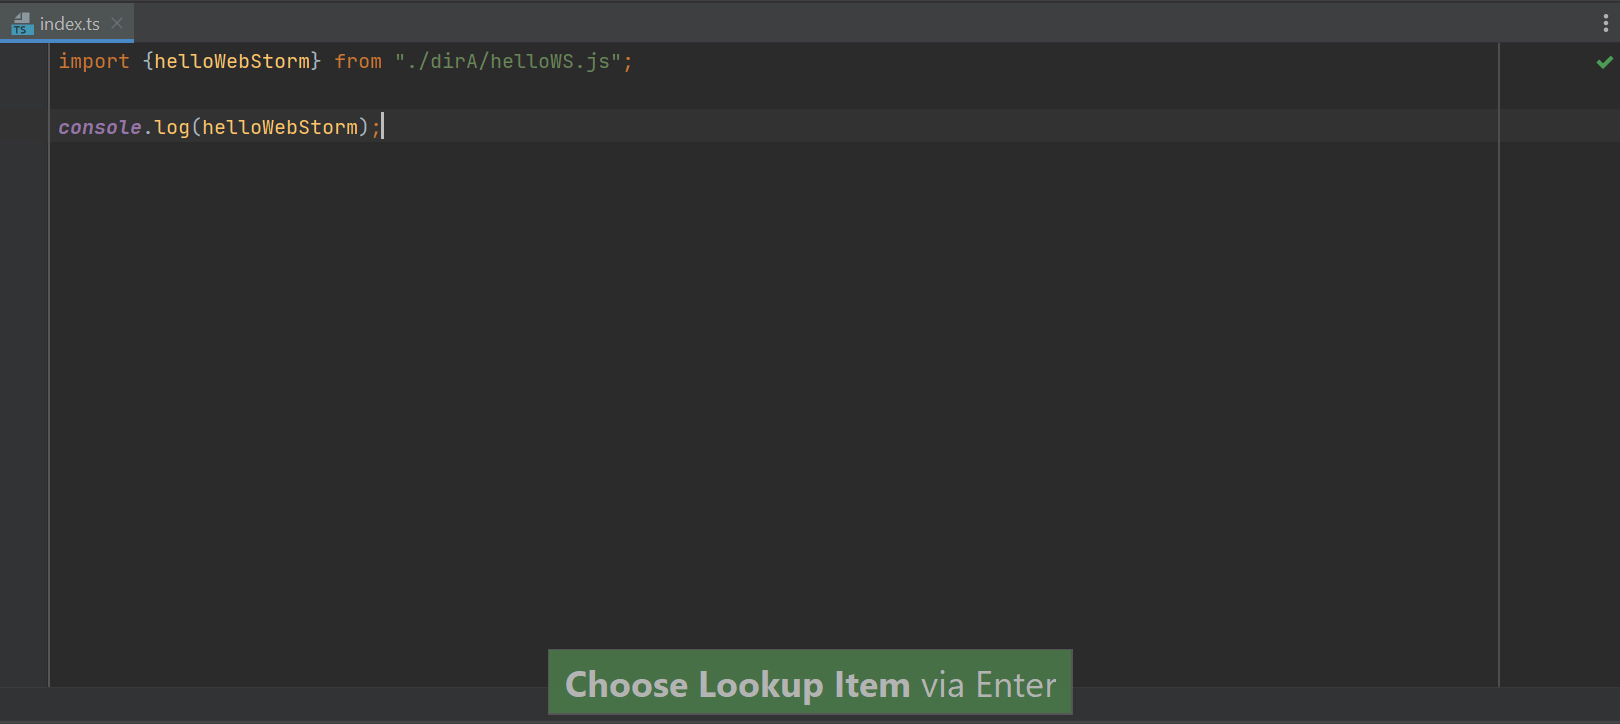Click the gutter beside the console.log line

click(x=24, y=127)
